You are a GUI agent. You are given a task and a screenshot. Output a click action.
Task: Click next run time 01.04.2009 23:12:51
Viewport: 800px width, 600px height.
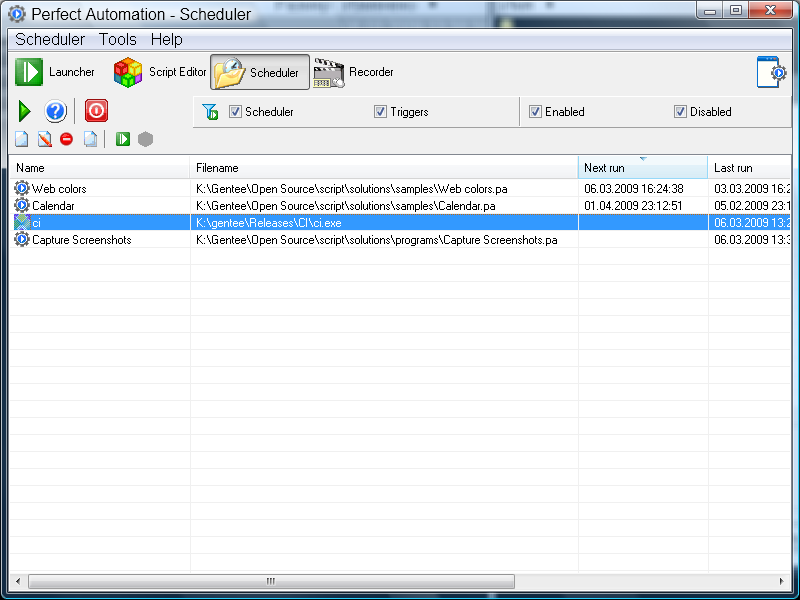(633, 206)
